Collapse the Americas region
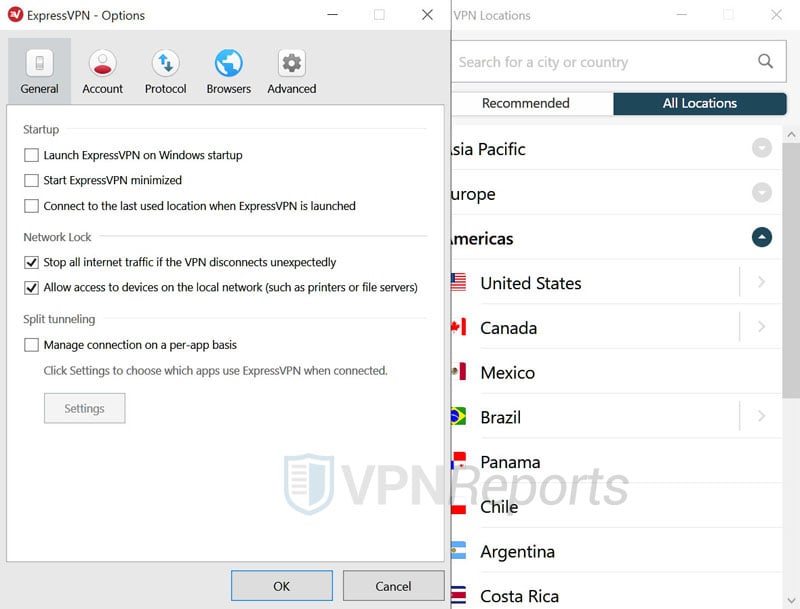The width and height of the screenshot is (800, 609). (x=762, y=237)
